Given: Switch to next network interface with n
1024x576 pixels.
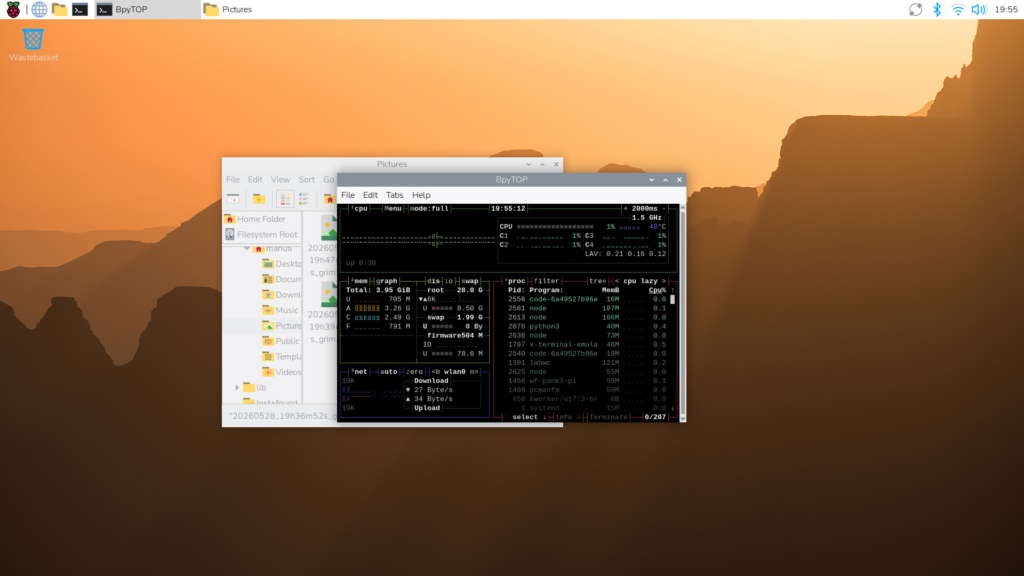Looking at the screenshot, I should pyautogui.click(x=472, y=372).
